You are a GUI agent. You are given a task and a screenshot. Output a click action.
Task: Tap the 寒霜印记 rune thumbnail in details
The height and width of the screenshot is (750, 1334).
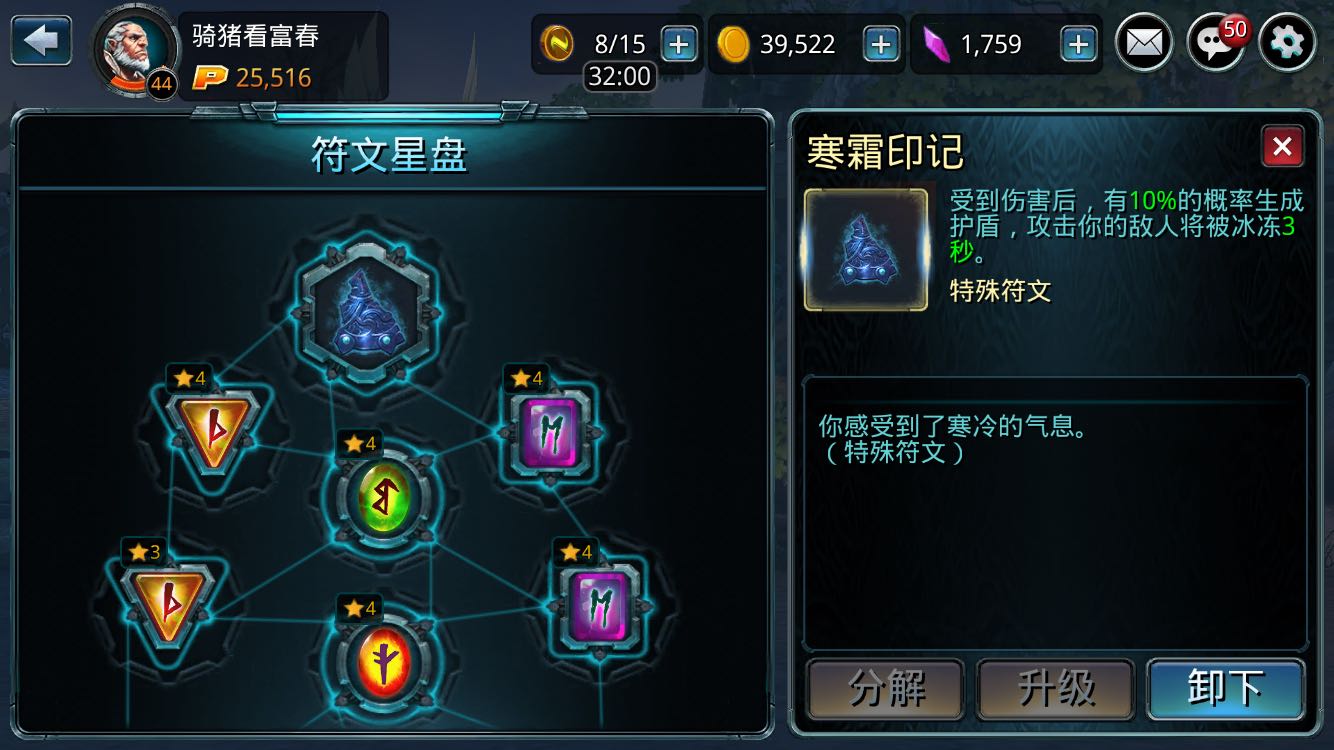pyautogui.click(x=866, y=249)
